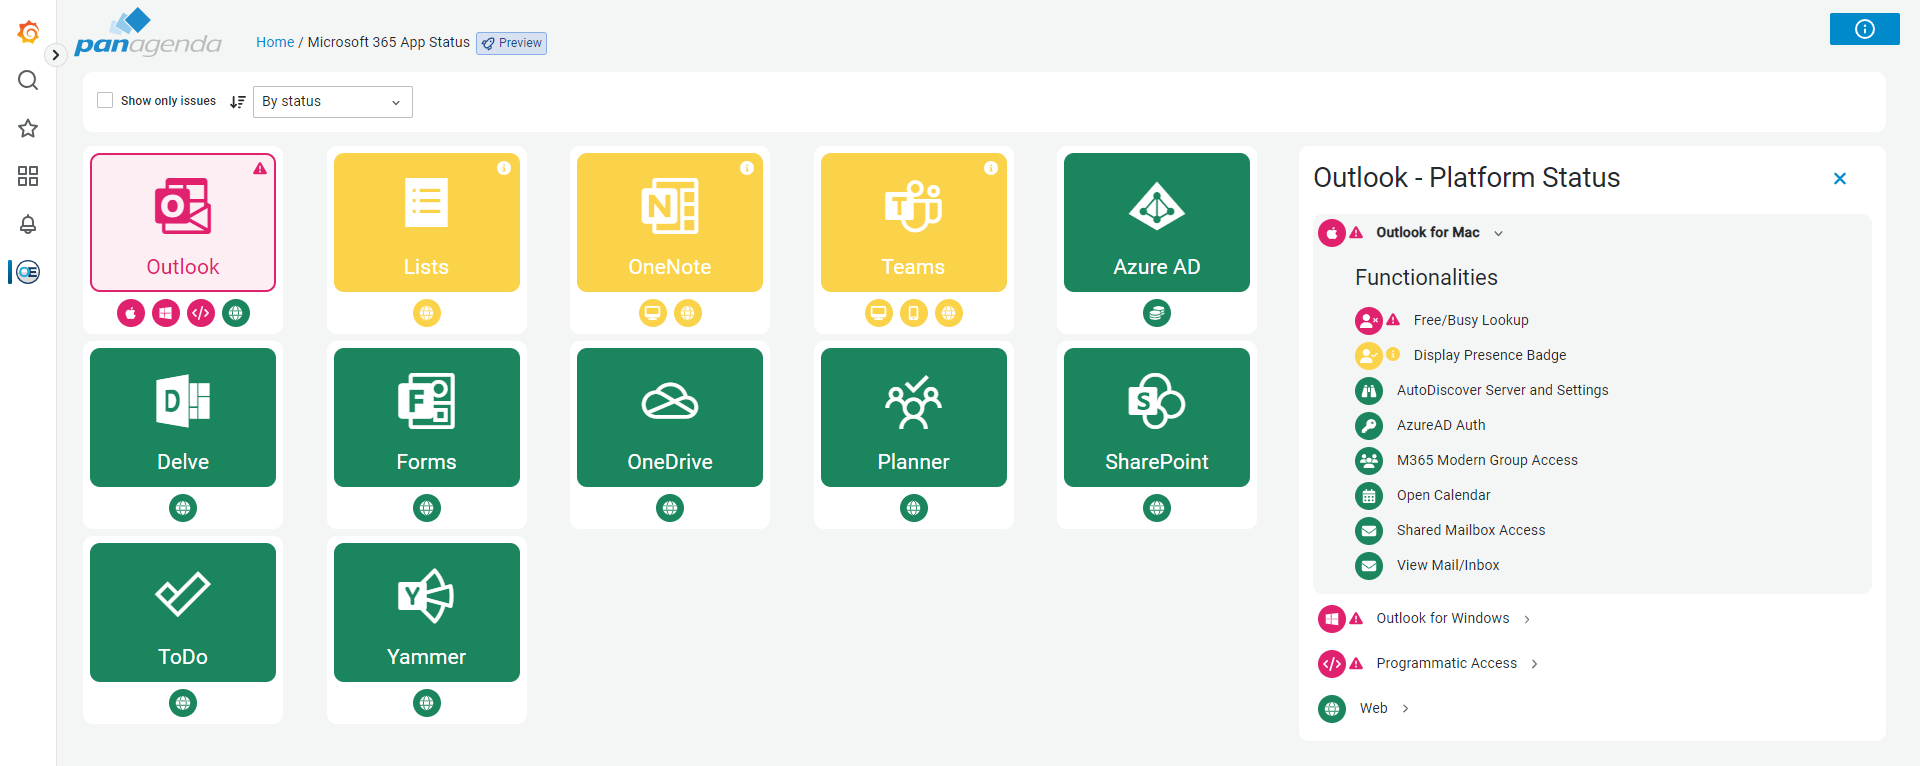Click Shared Mailbox Access functionality
This screenshot has height=766, width=1920.
tap(1471, 530)
